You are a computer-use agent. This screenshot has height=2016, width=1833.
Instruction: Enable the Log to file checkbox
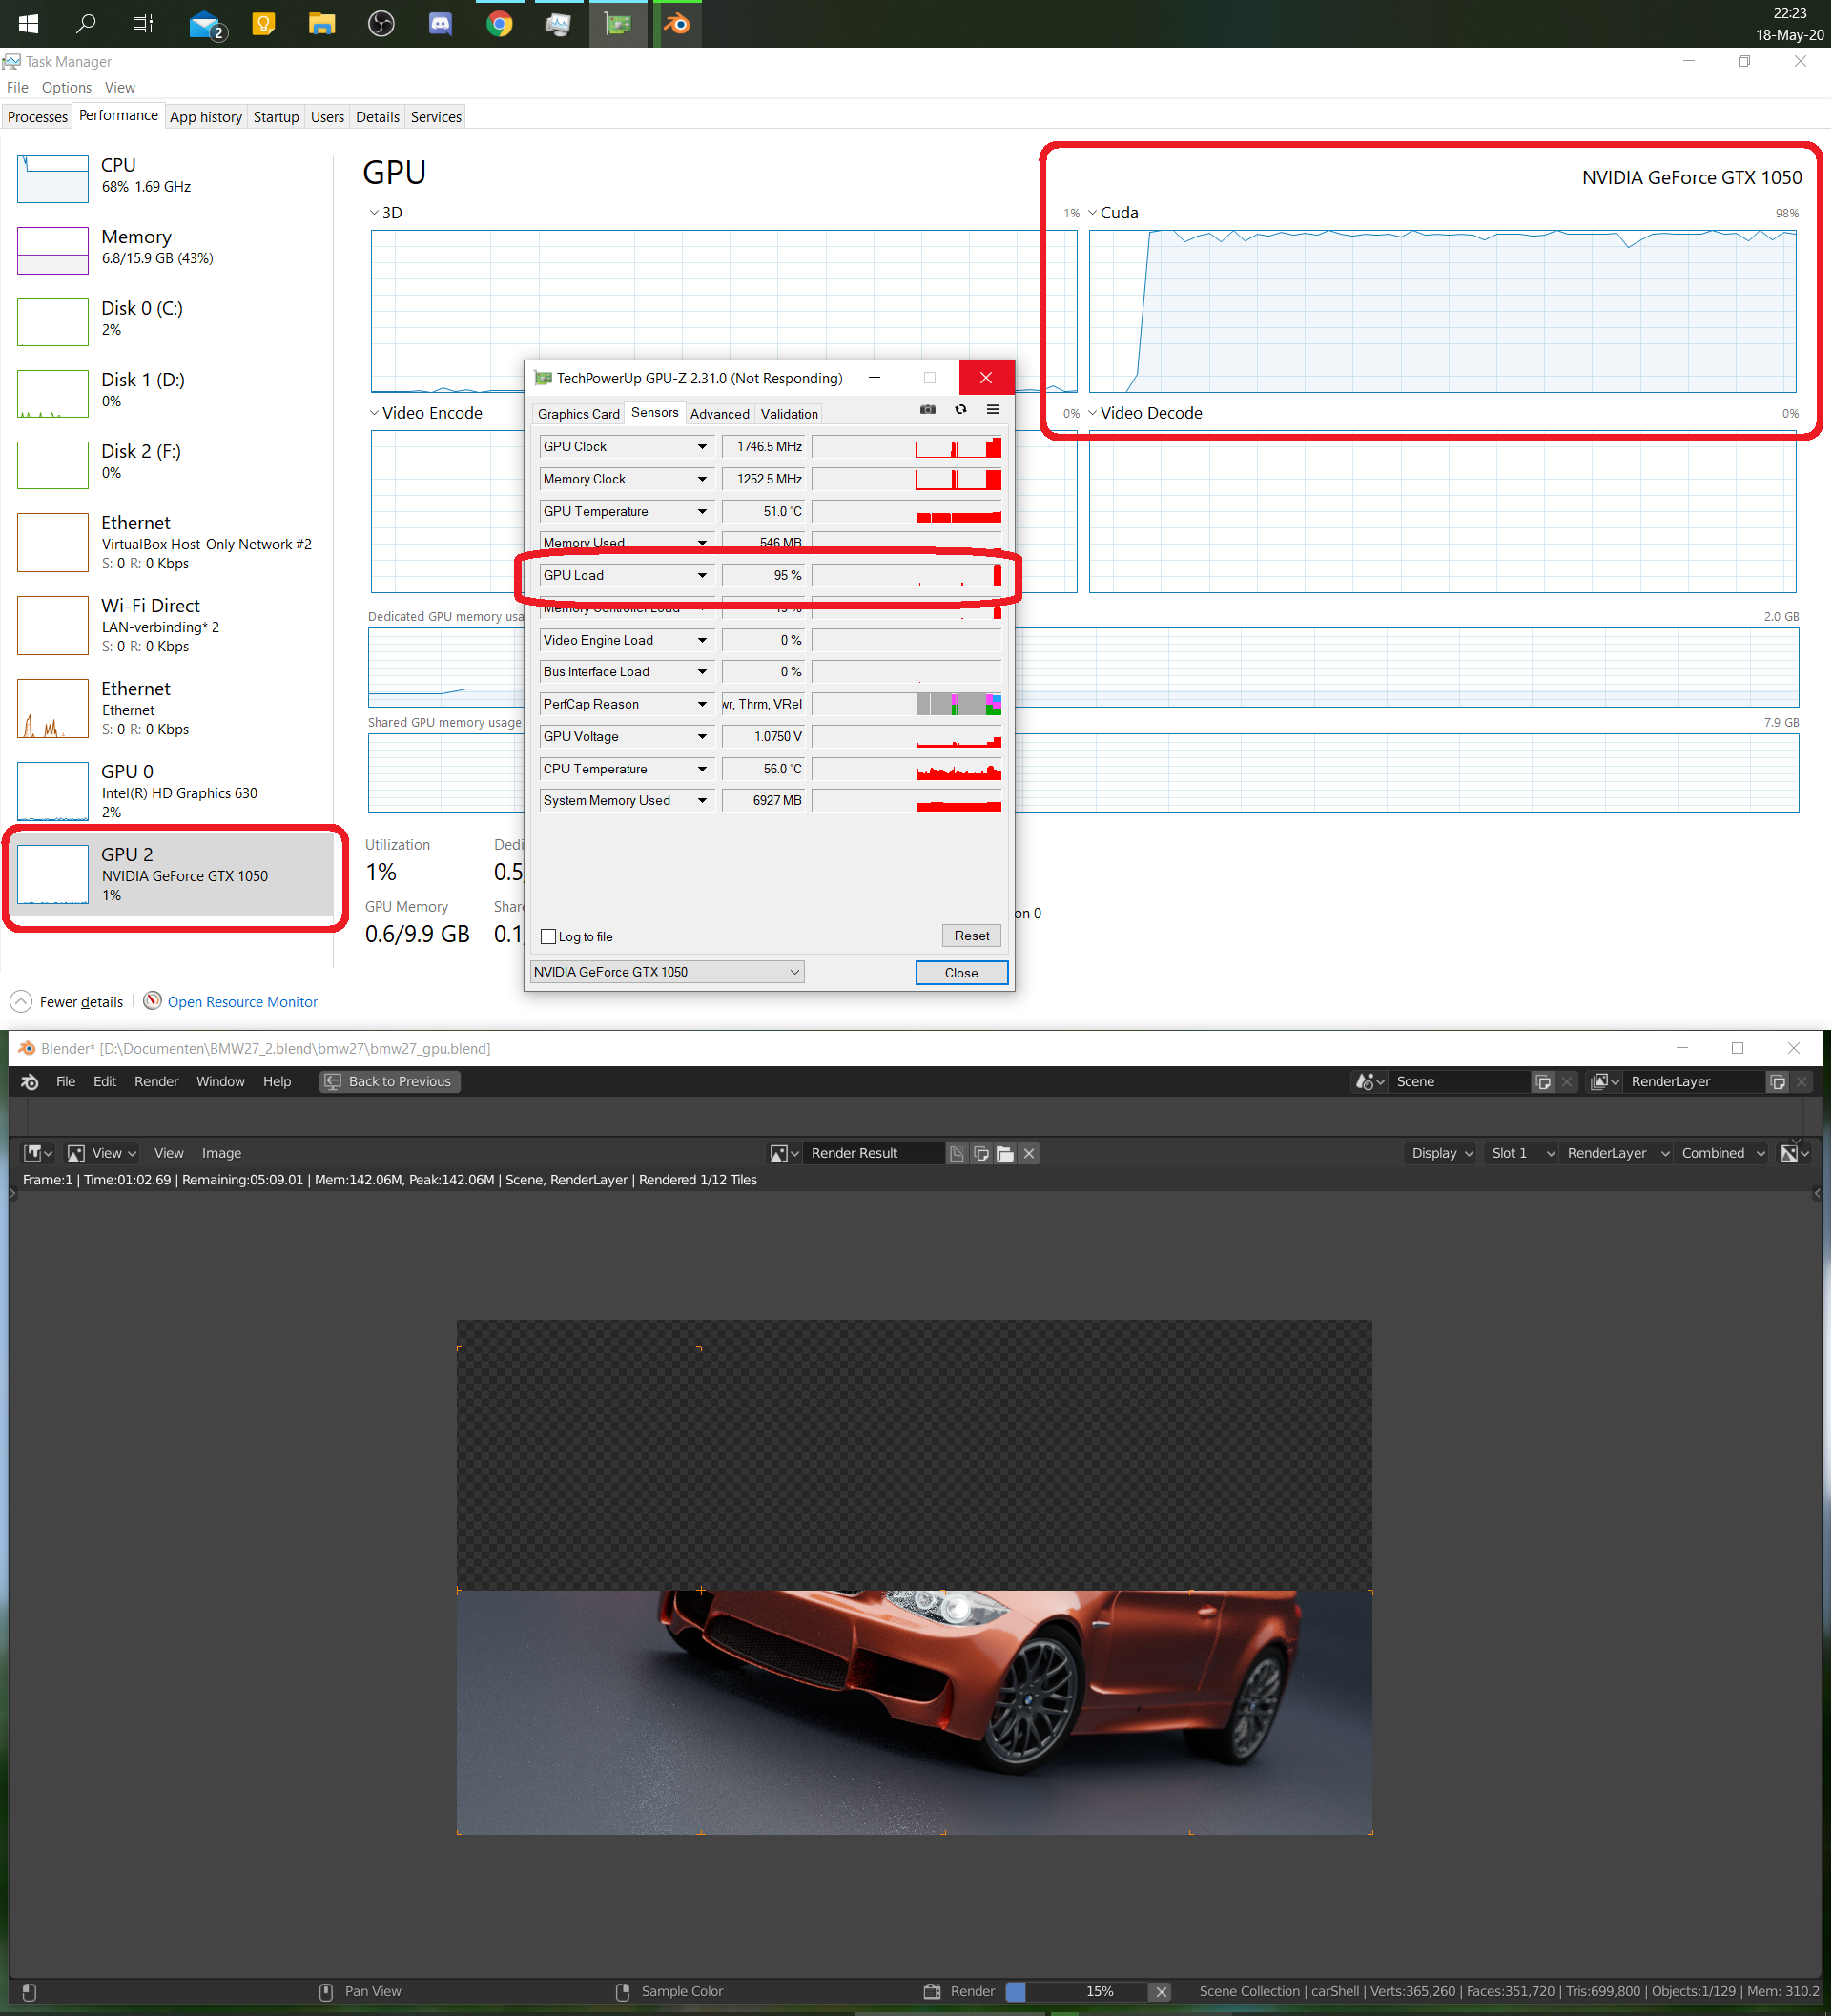point(549,938)
